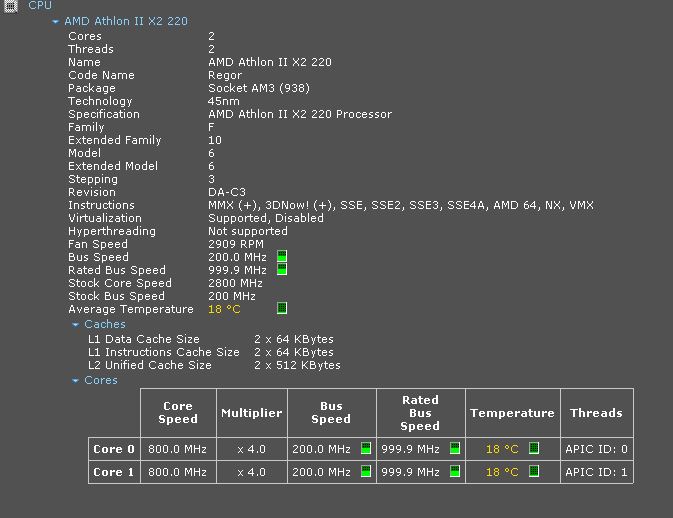Click the Stepping label

(93, 179)
